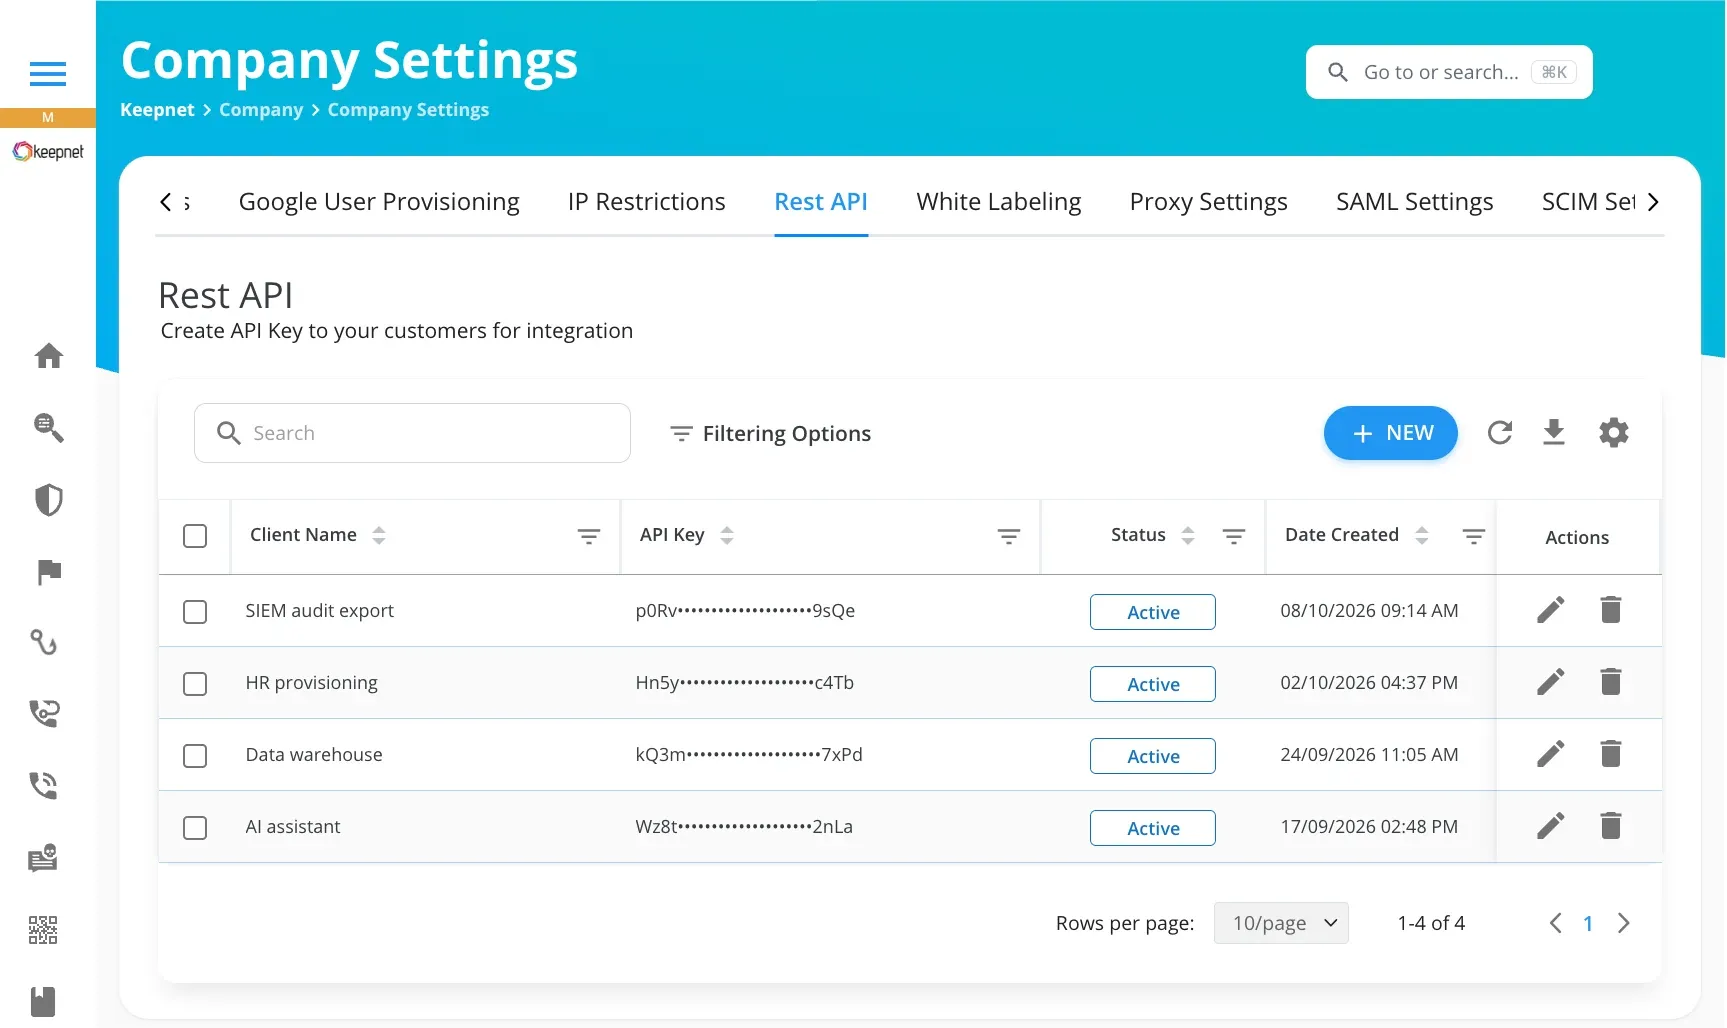This screenshot has width=1727, height=1028.
Task: Toggle the select-all header checkbox
Action: point(195,536)
